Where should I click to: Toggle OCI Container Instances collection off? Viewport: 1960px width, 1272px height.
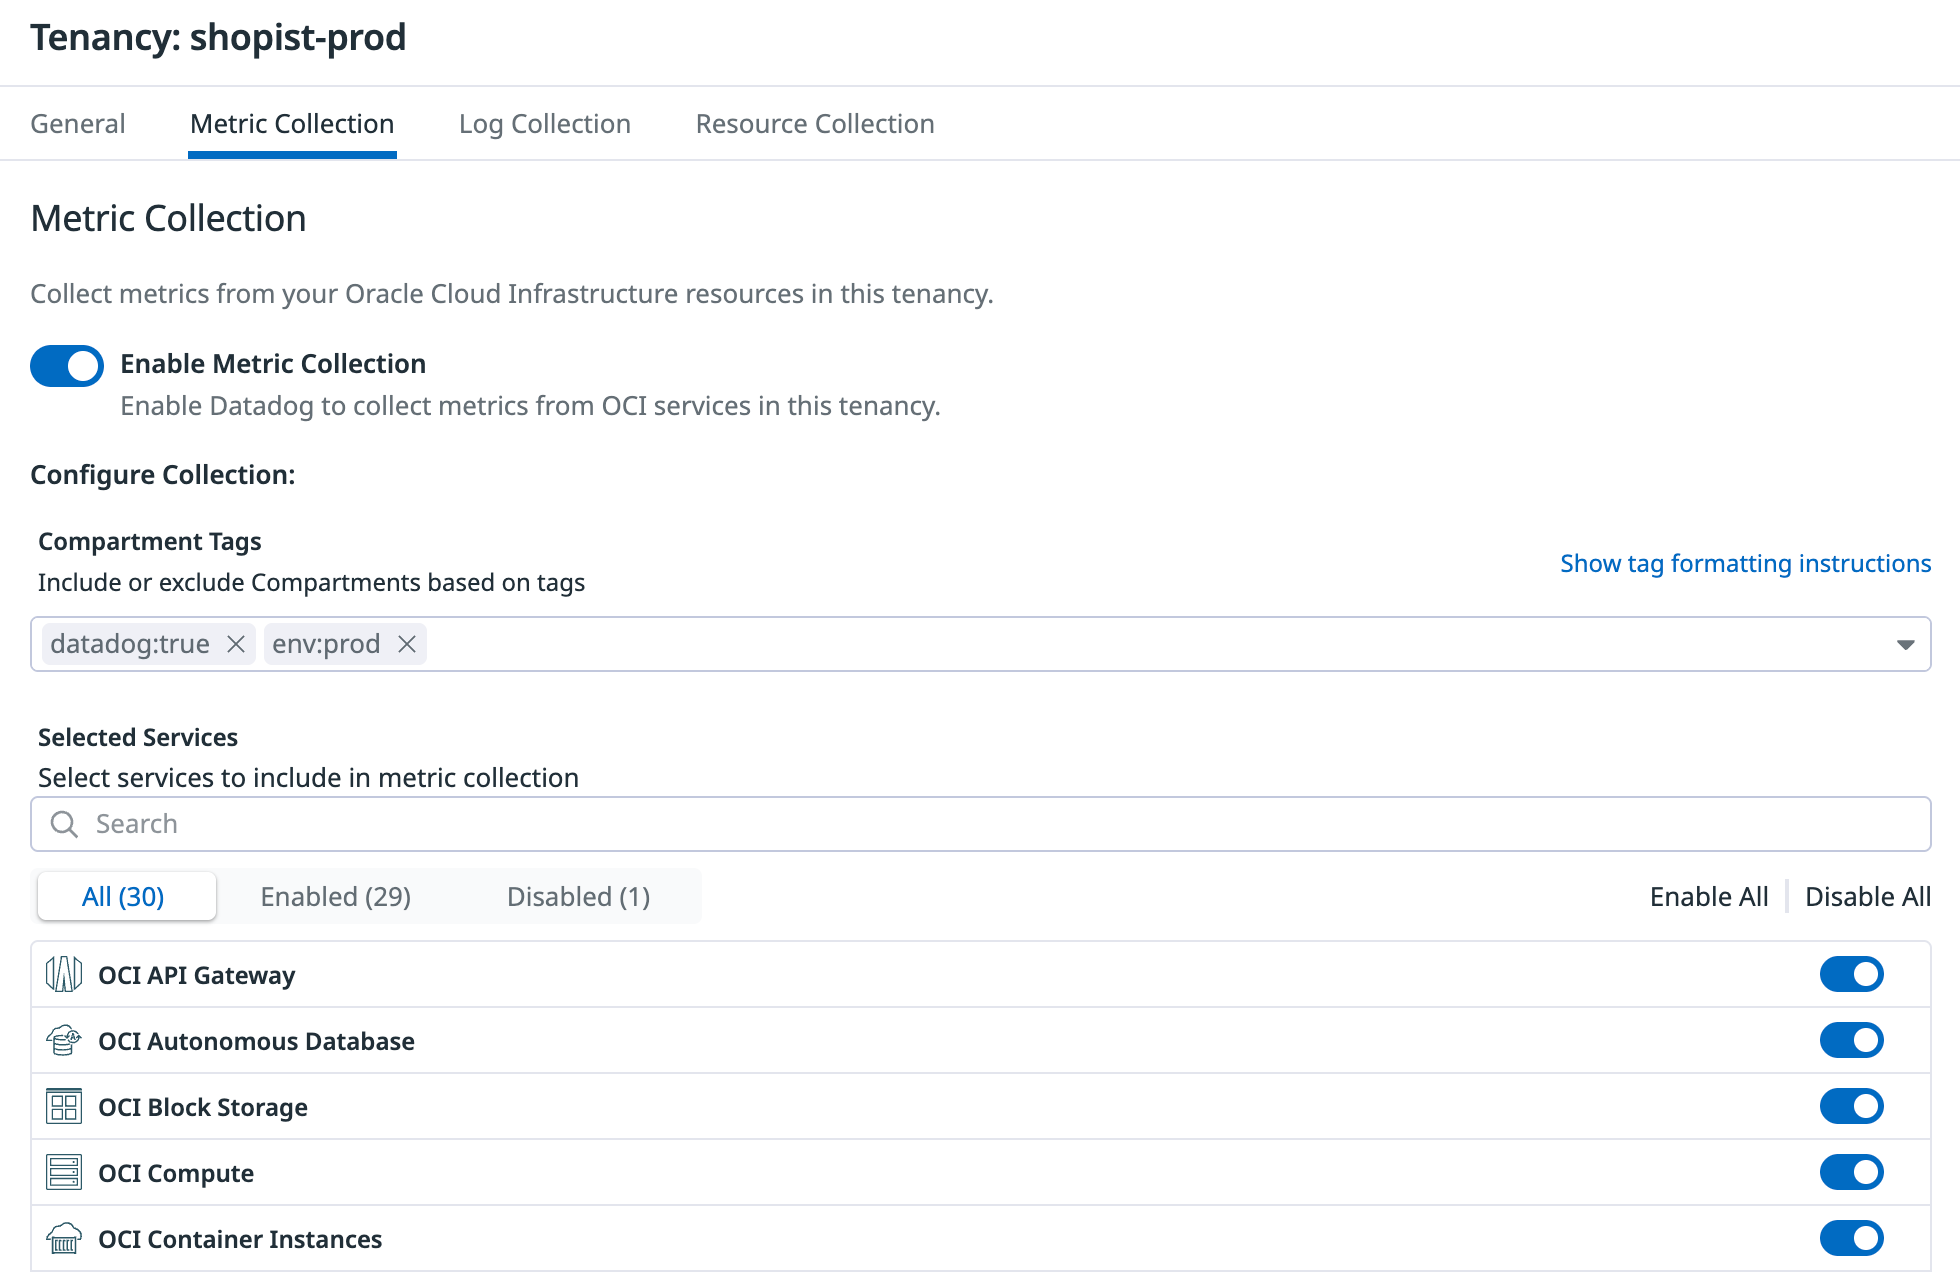(x=1851, y=1238)
